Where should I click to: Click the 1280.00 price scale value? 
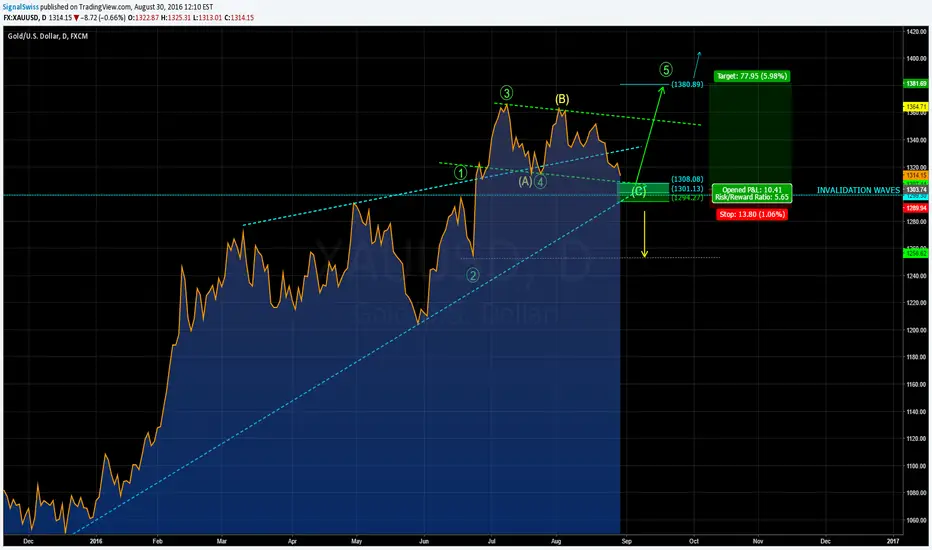(916, 221)
